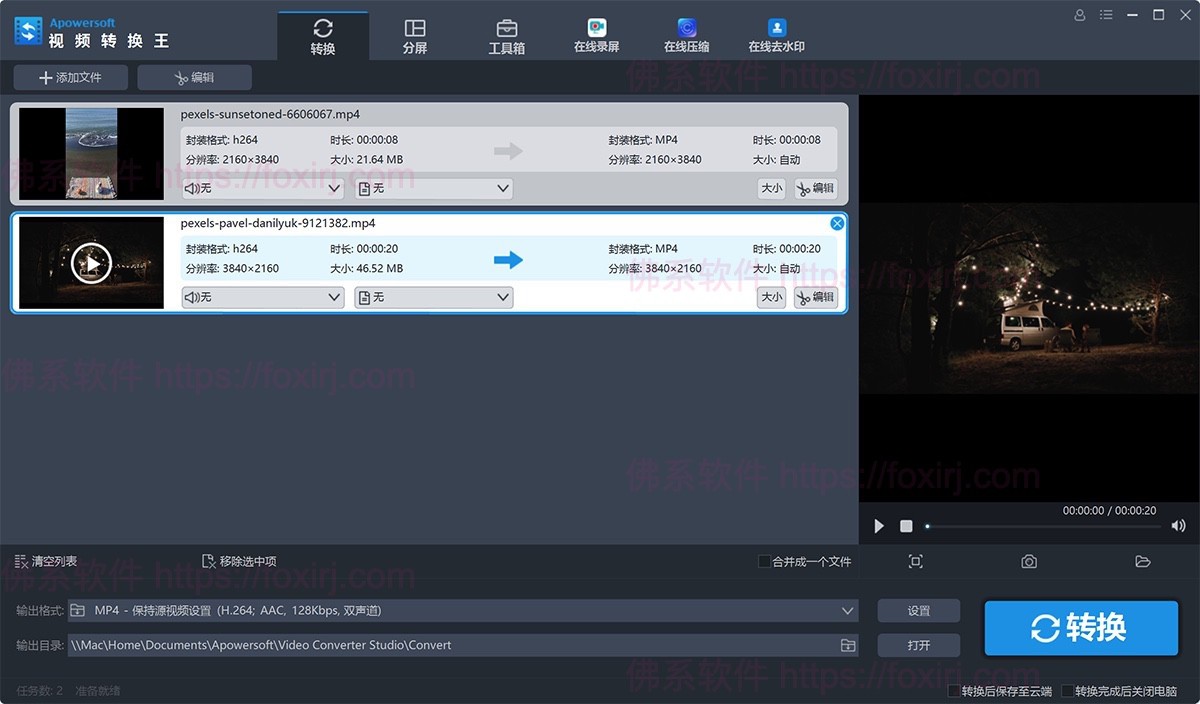Browse output directory folder icon
Viewport: 1200px width, 704px height.
point(847,645)
